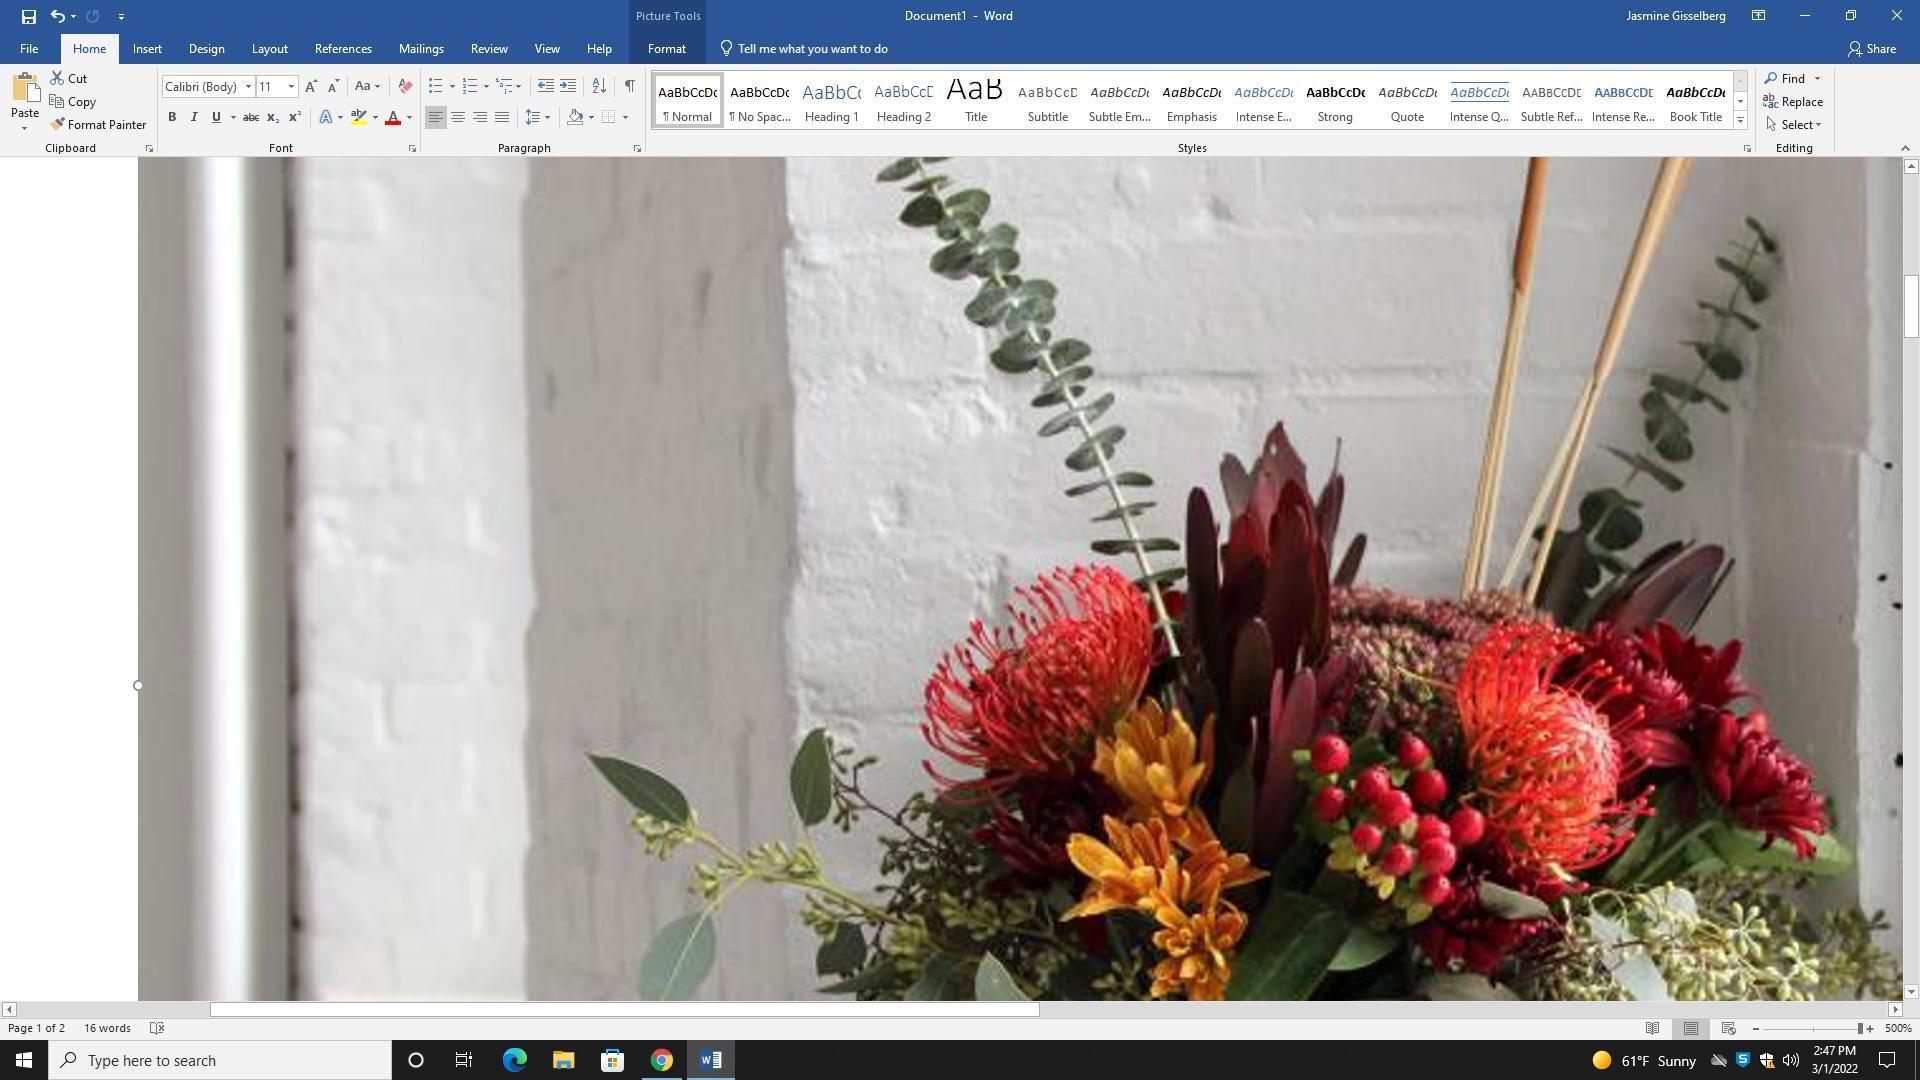Click the Strikethrough icon

point(251,117)
